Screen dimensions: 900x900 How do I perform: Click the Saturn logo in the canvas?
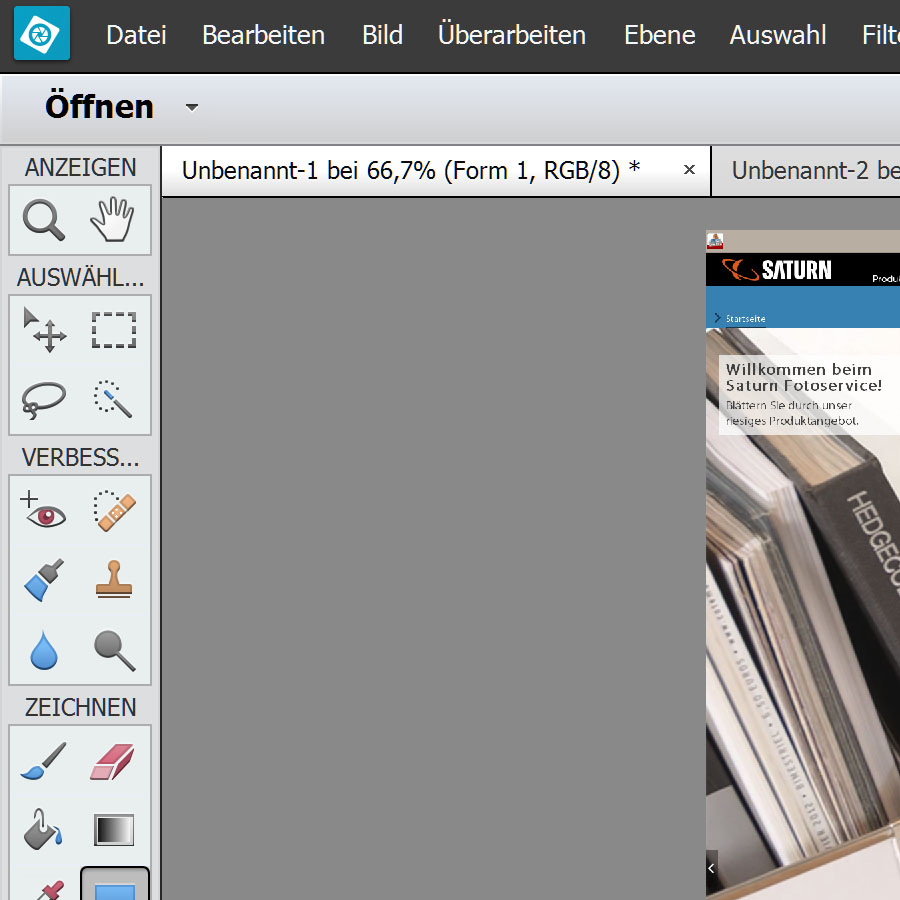click(777, 270)
